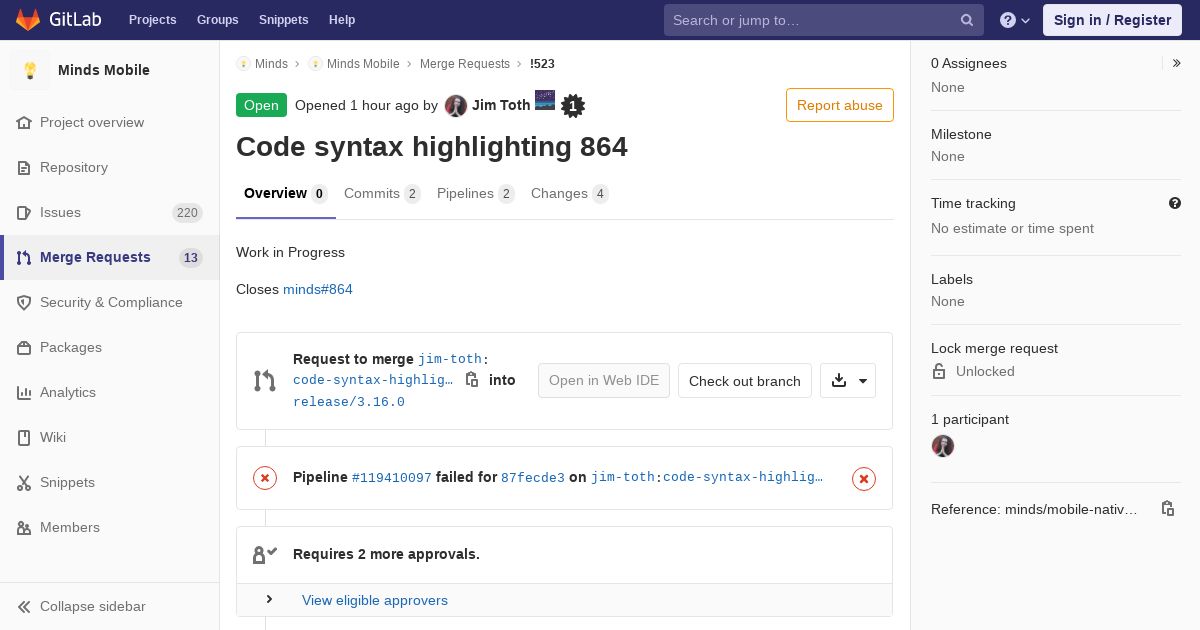Open Analytics in the sidebar

coord(110,392)
